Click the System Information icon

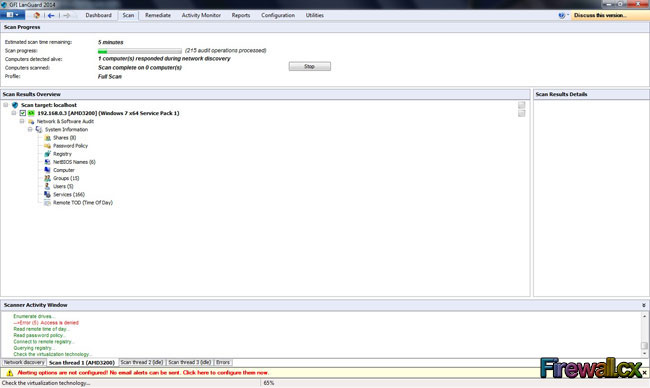tap(39, 129)
